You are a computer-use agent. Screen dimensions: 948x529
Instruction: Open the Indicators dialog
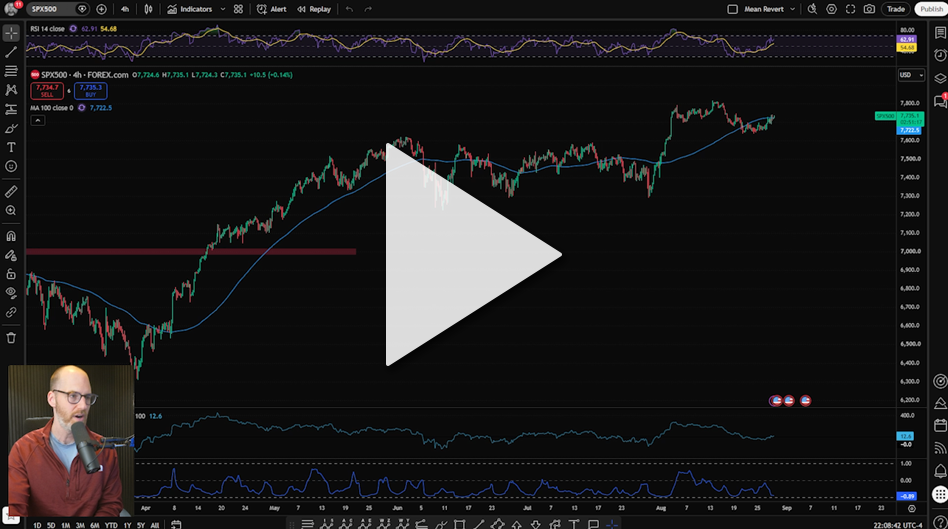(x=190, y=9)
